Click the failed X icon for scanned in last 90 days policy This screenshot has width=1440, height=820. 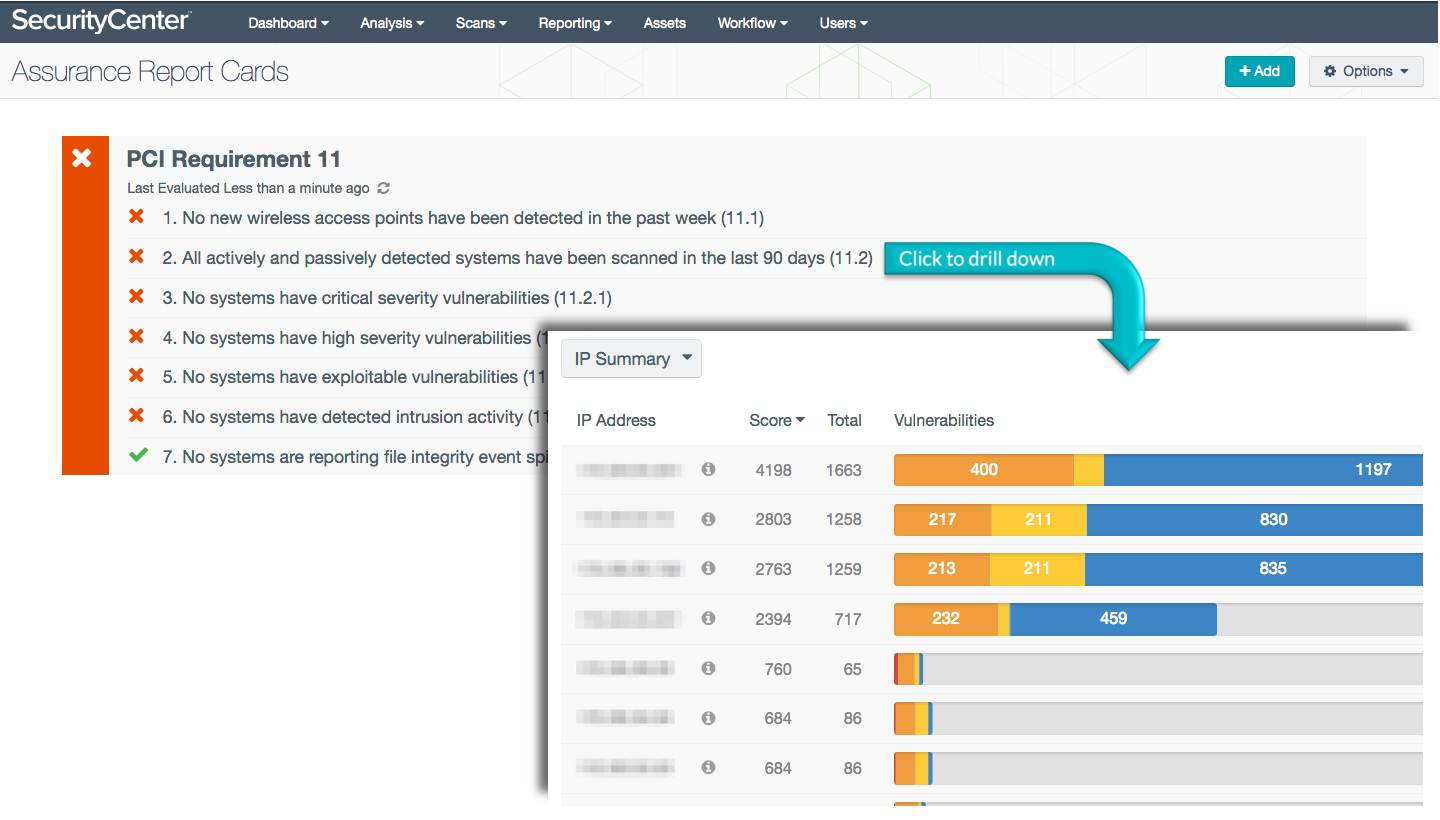(137, 257)
